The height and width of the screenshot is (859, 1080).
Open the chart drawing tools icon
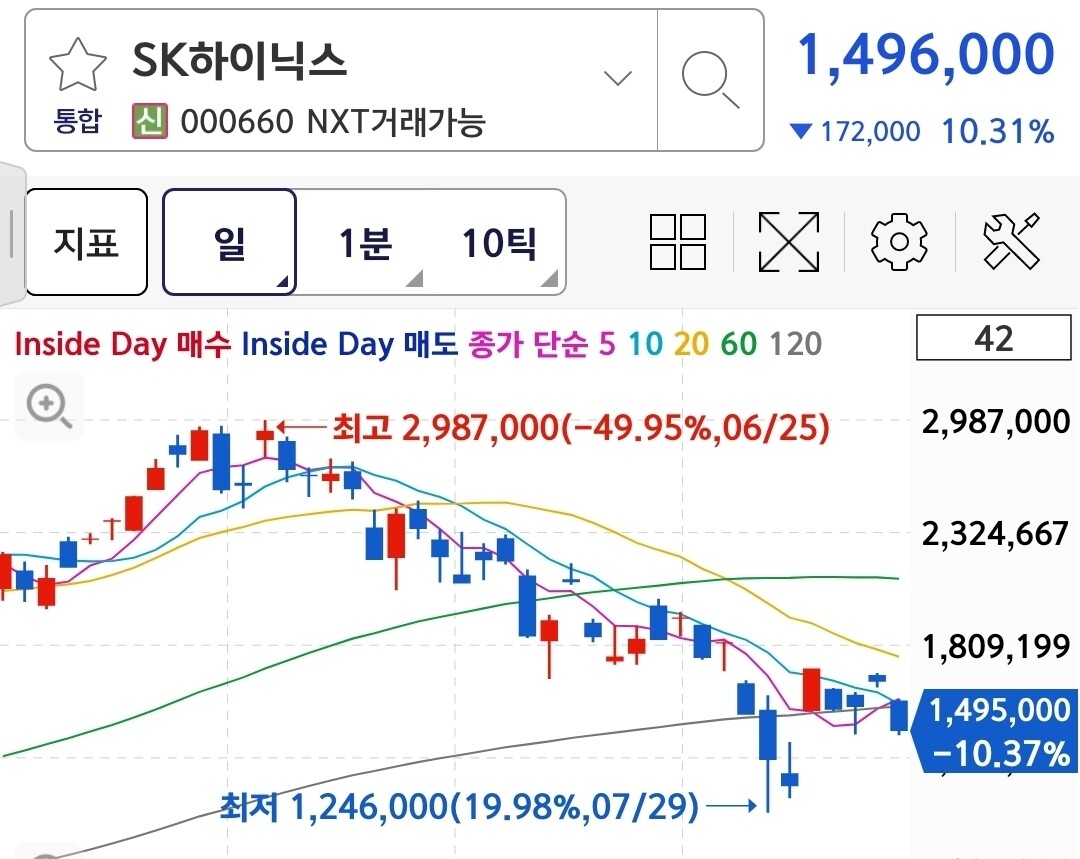click(x=1011, y=241)
